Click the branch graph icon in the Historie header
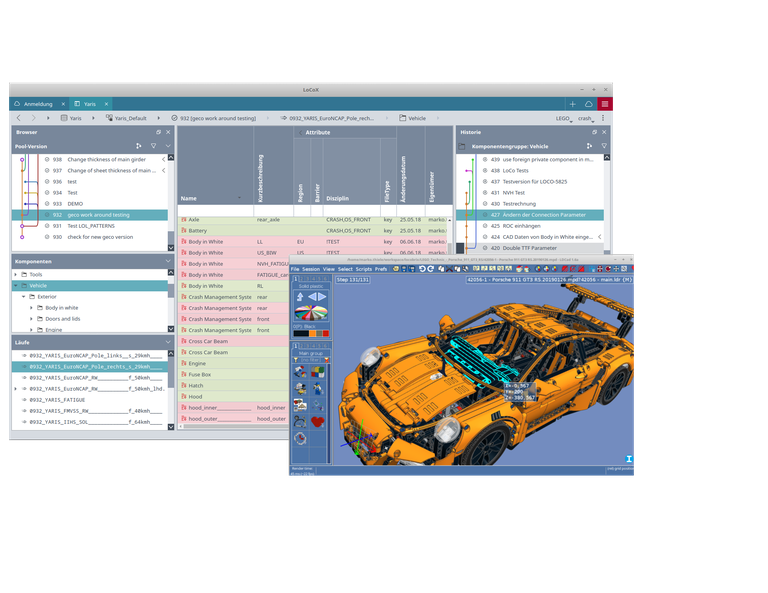 pos(589,146)
